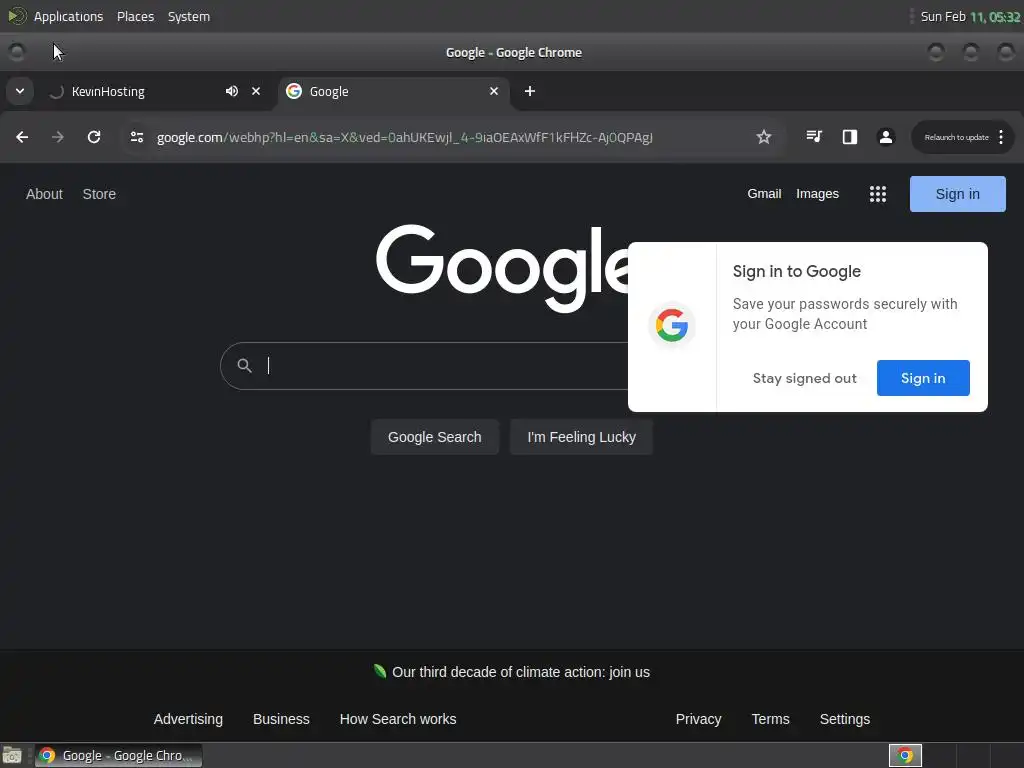Click the green leaf climate icon
The height and width of the screenshot is (768, 1024).
coord(379,671)
